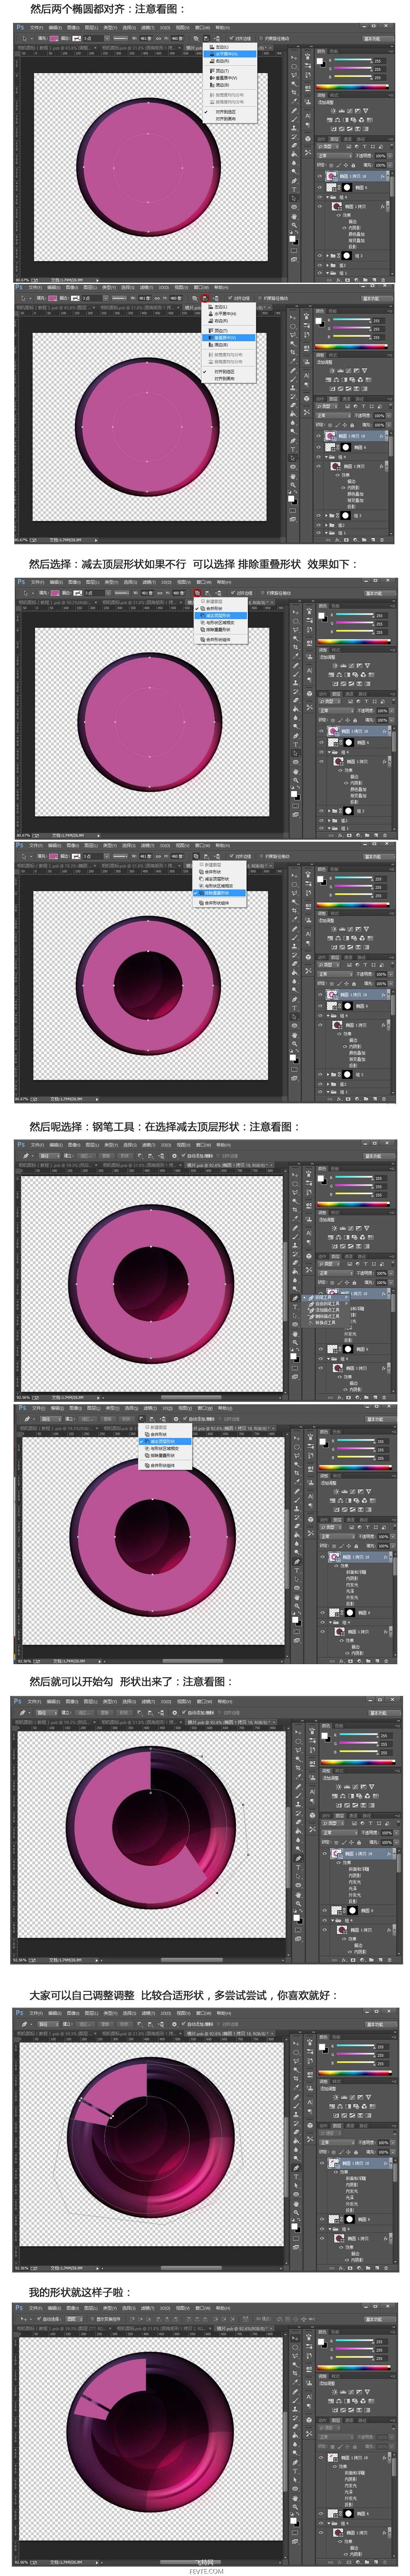410x2576 pixels.
Task: Click the Ps logo in the last screenshot
Action: 20,2307
